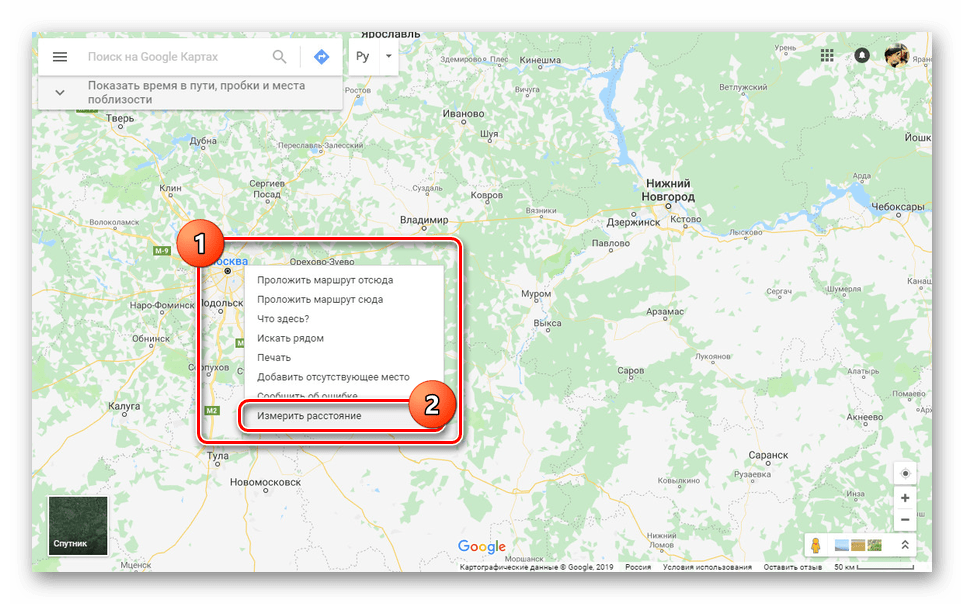Screen dimensions: 964x604
Task: Click the Владимир city label
Action: 424,220
